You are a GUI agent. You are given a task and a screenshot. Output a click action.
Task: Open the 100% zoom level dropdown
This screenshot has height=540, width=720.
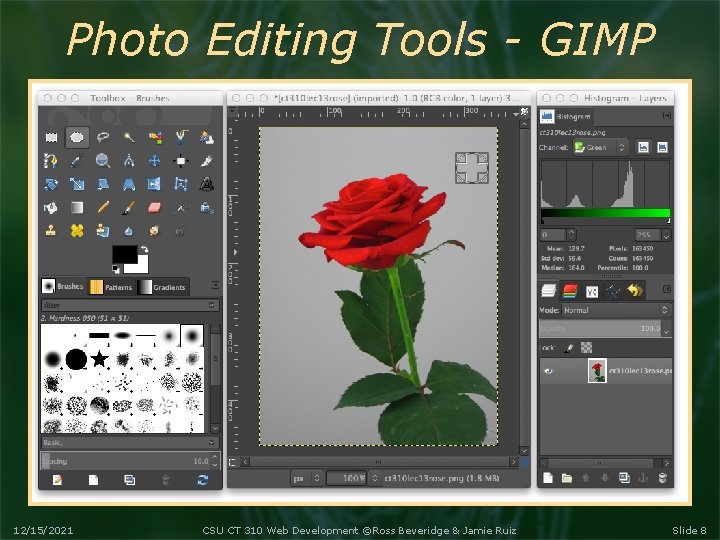[375, 478]
